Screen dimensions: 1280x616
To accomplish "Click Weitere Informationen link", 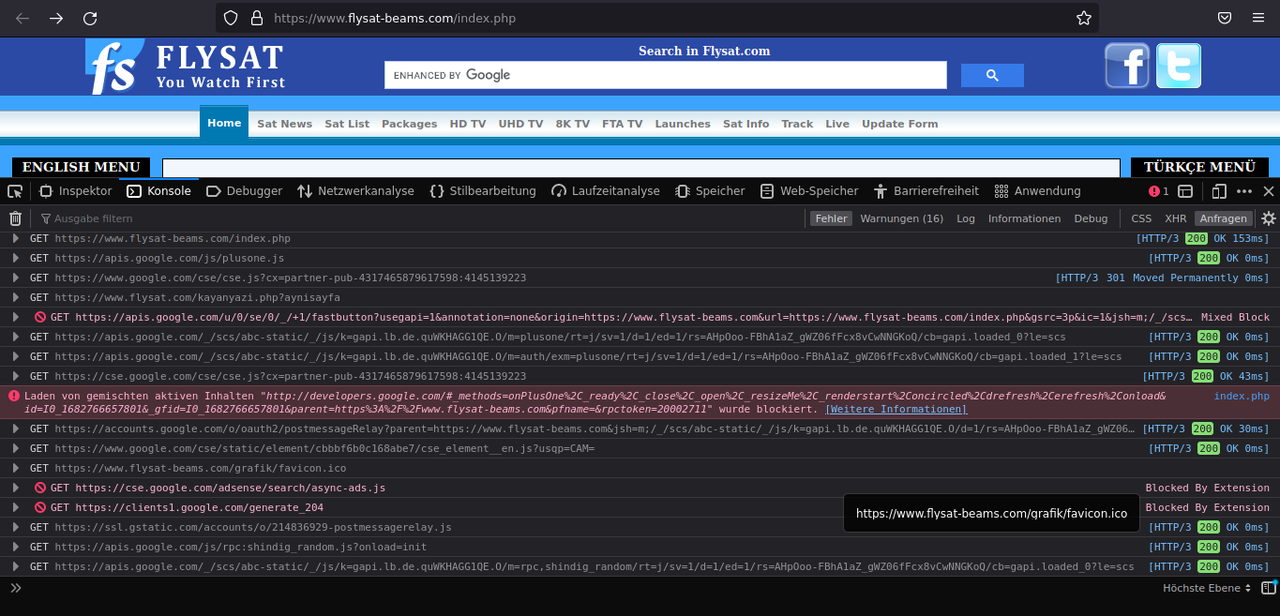I will click(896, 409).
